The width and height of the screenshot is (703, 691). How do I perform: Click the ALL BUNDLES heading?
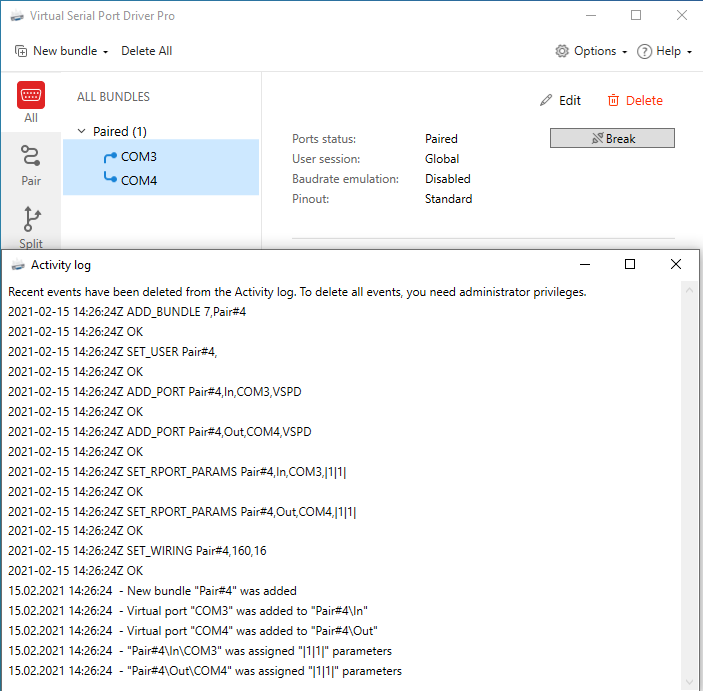pos(113,97)
